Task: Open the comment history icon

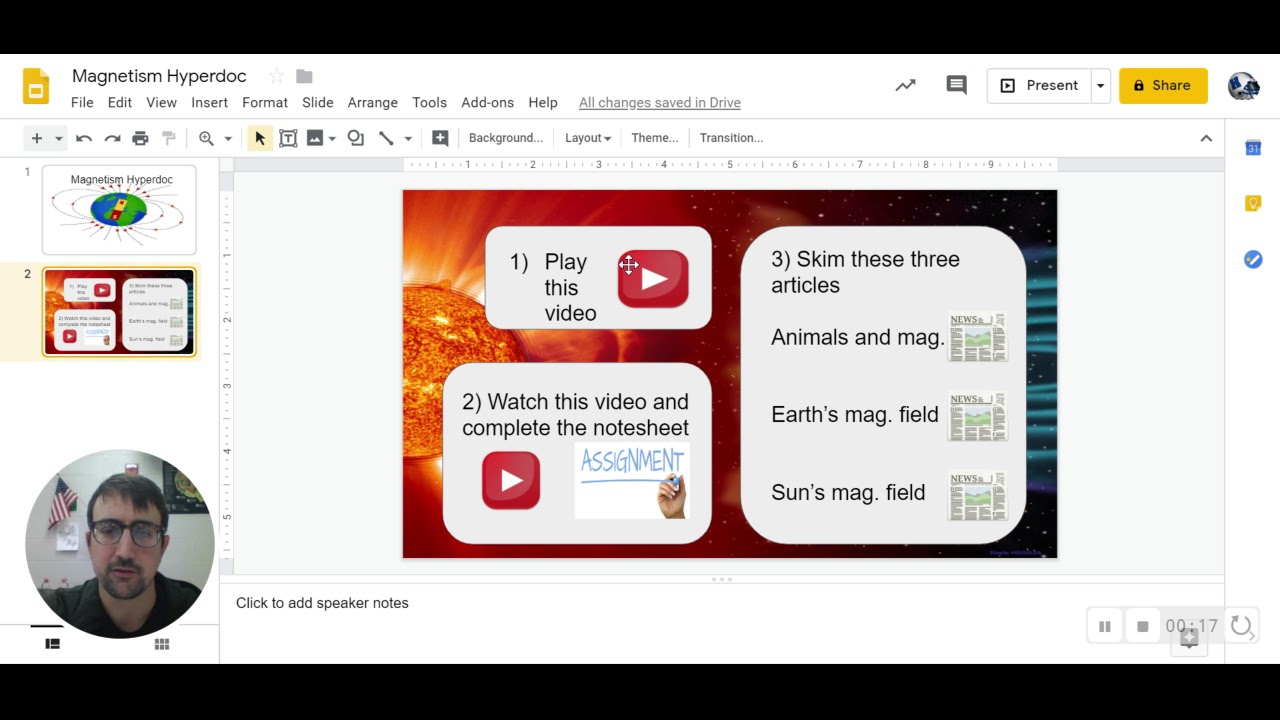Action: (x=956, y=86)
